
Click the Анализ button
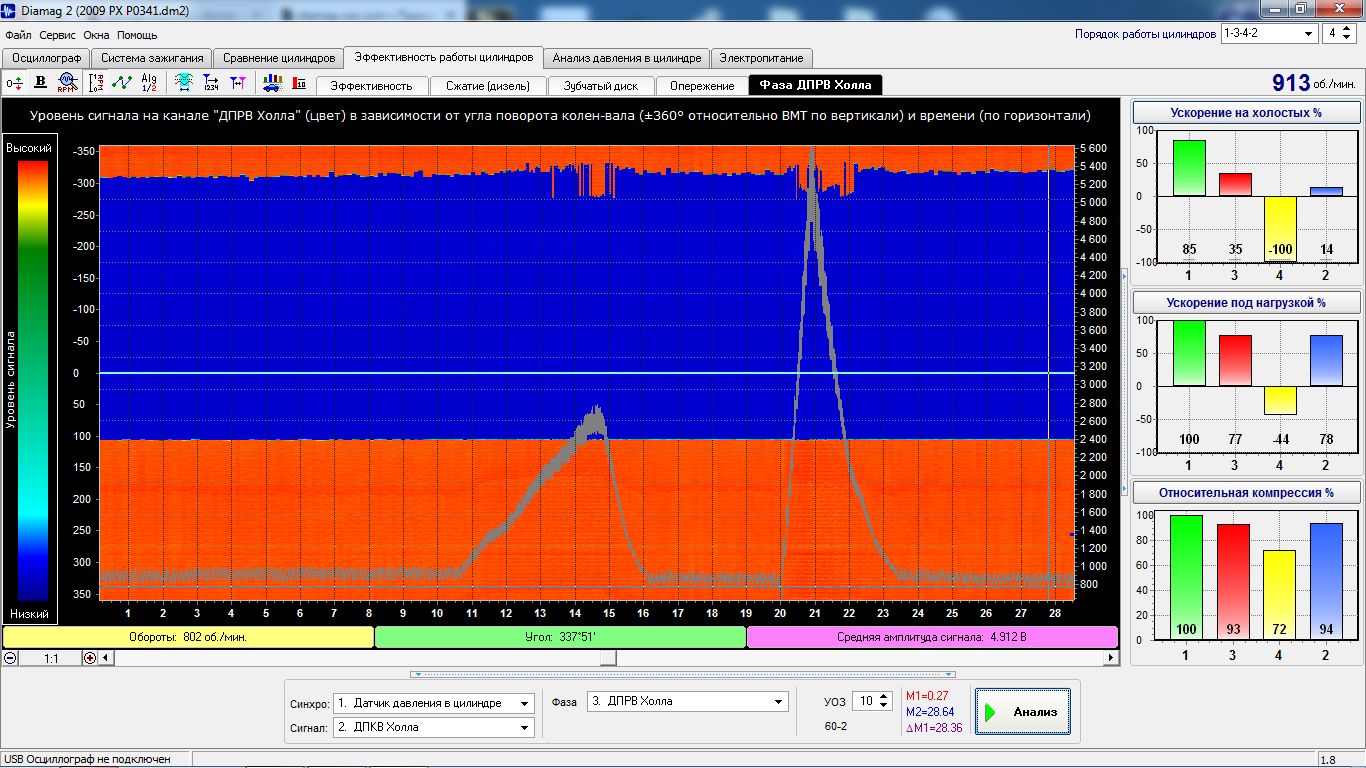[1022, 712]
